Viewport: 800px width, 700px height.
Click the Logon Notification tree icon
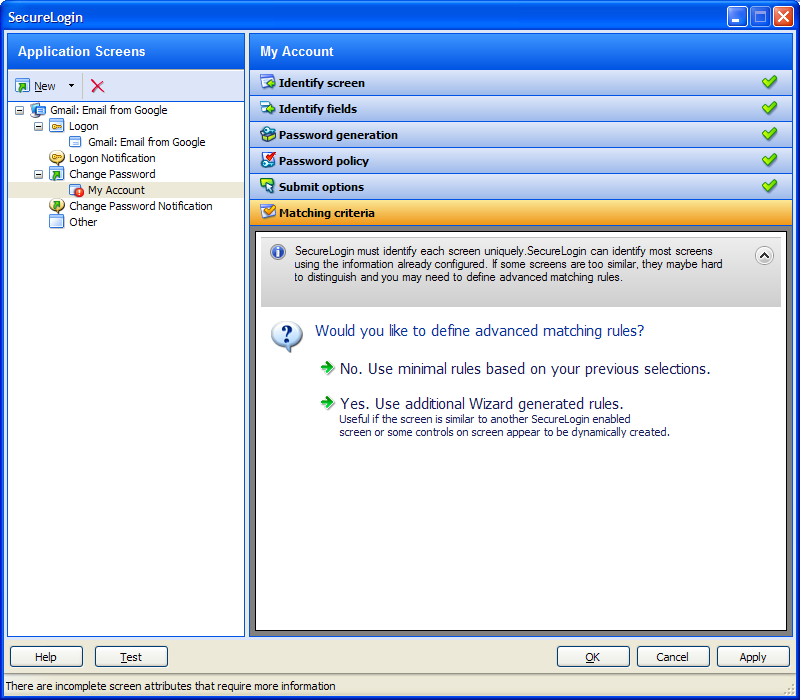(x=57, y=158)
